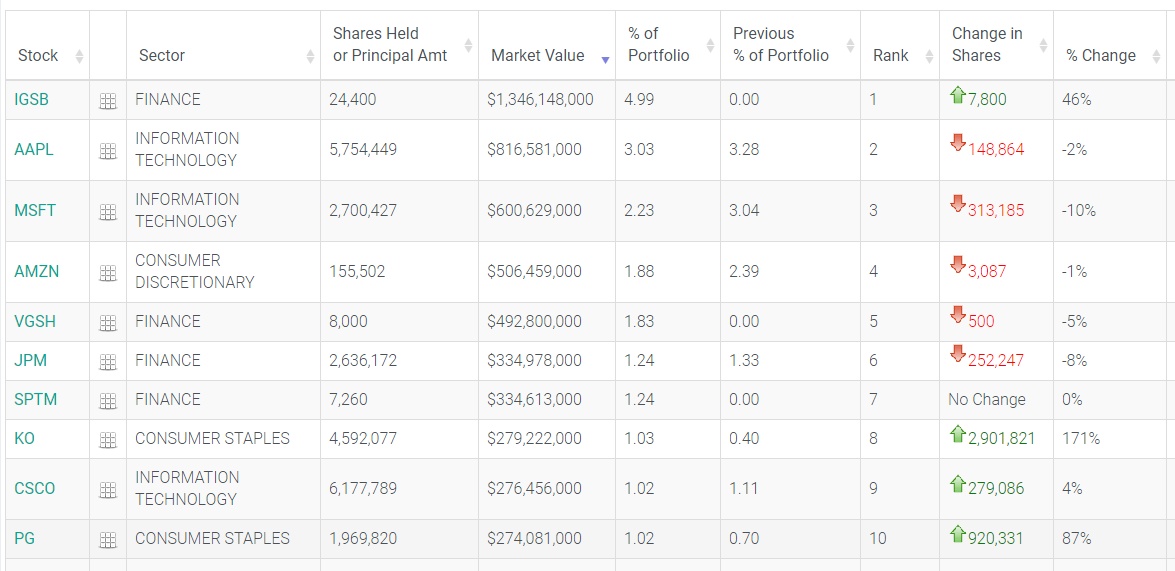Click the Rank column header
Screen dimensions: 1175x571
tap(891, 56)
